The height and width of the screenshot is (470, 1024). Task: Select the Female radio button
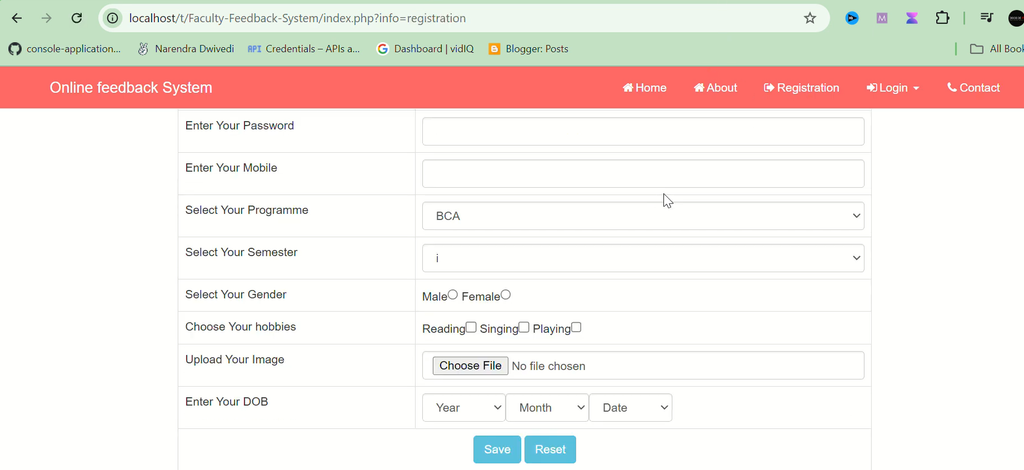[x=505, y=295]
